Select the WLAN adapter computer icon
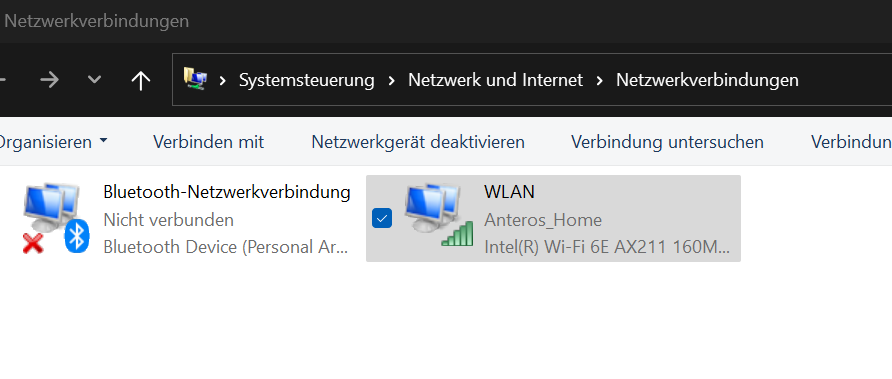This screenshot has width=892, height=379. [432, 208]
